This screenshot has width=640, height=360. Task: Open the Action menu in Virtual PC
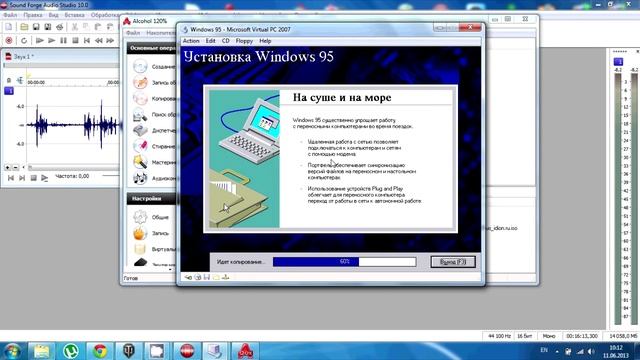point(191,41)
